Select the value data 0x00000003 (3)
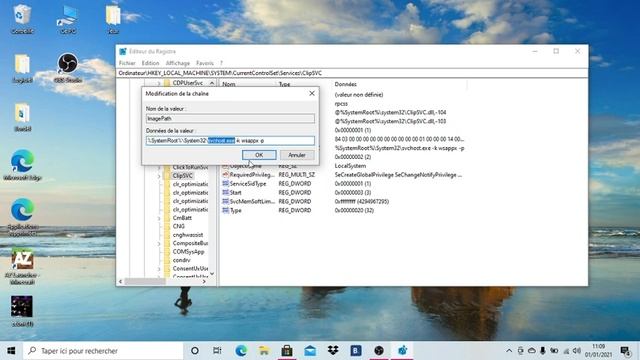Image resolution: width=640 pixels, height=360 pixels. point(353,193)
